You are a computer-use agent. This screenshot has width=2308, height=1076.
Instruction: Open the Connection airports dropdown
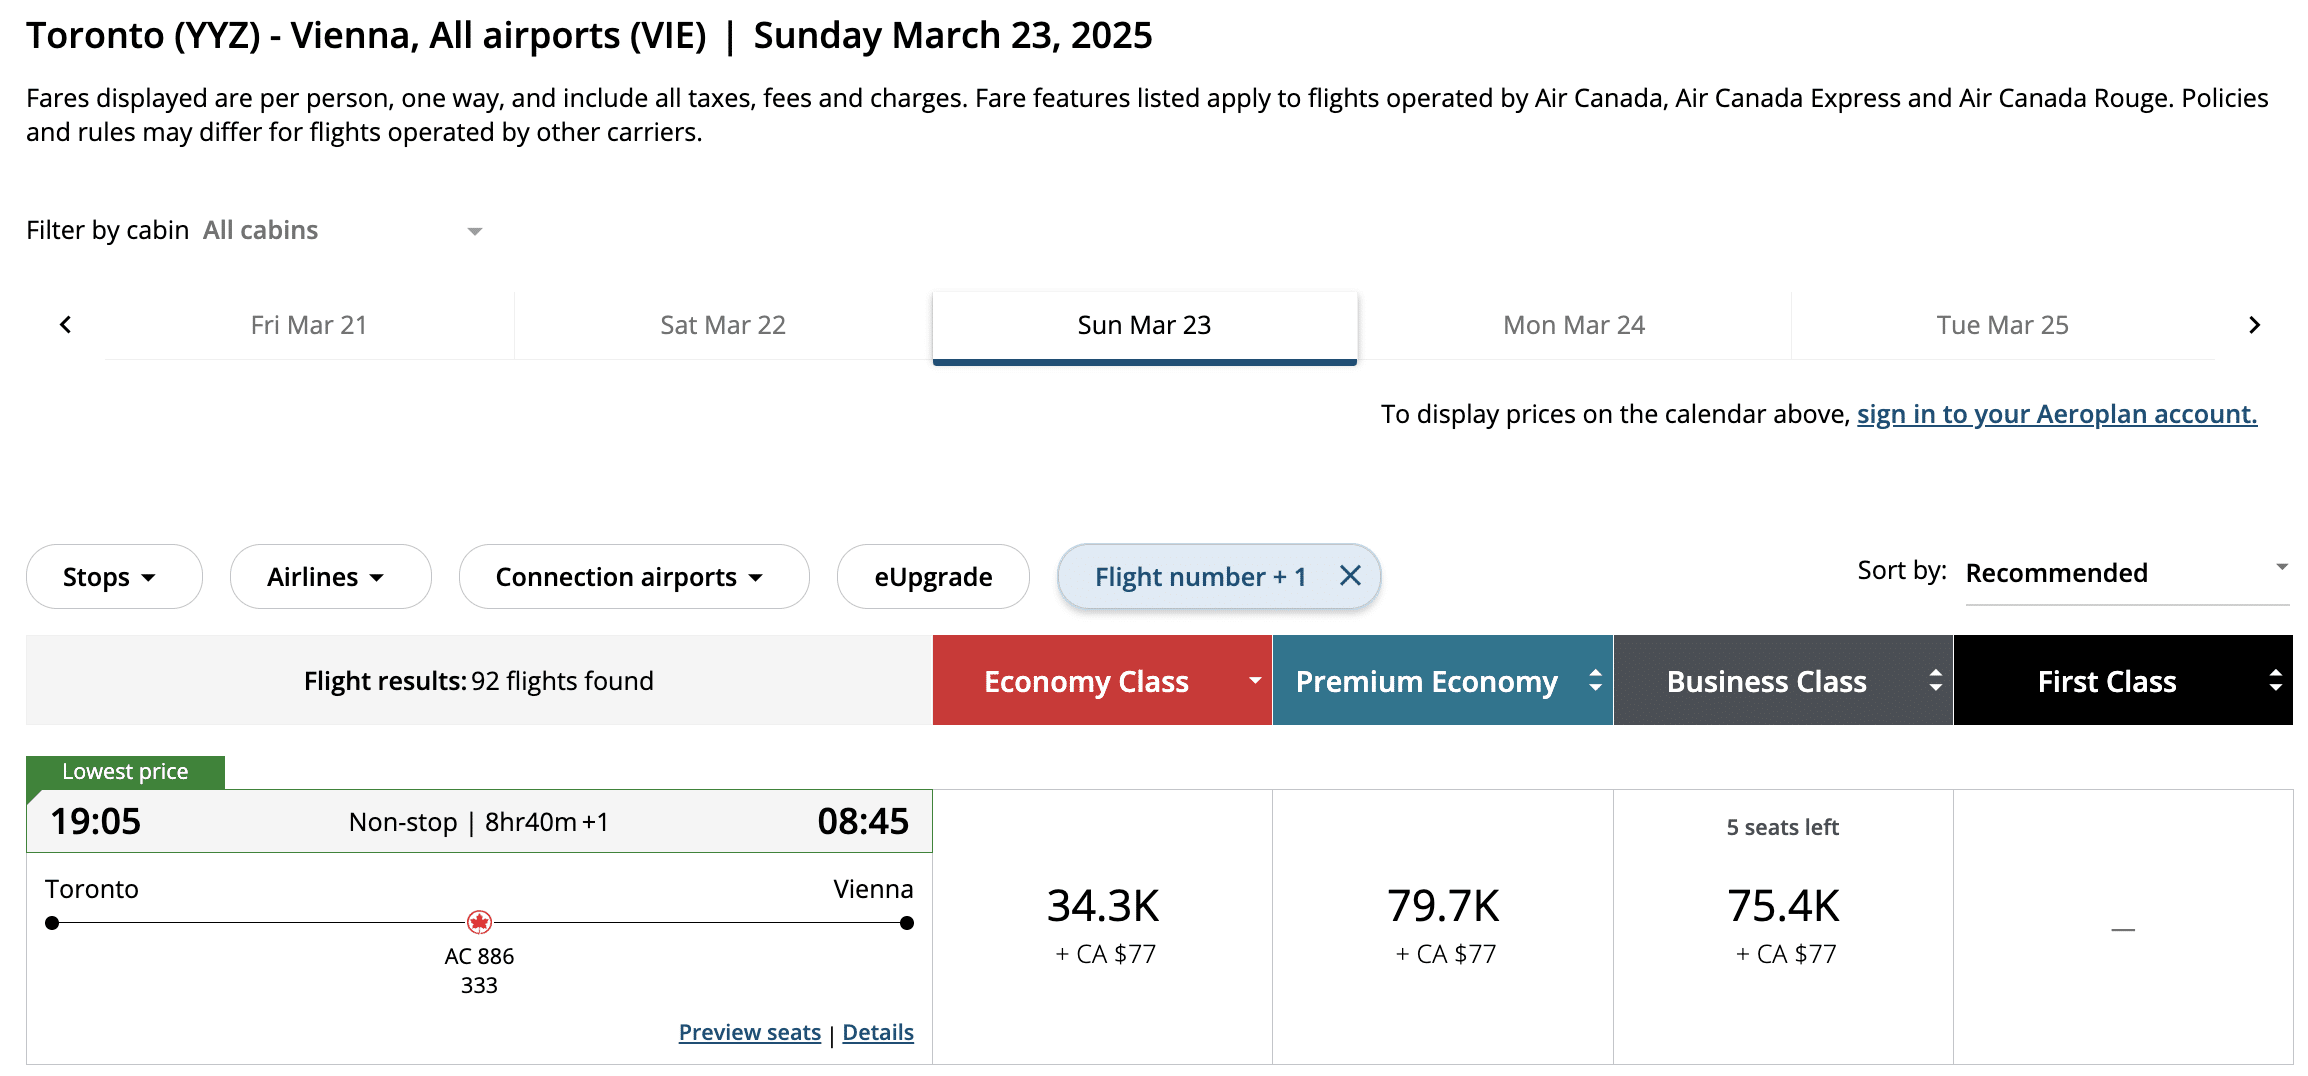click(633, 577)
